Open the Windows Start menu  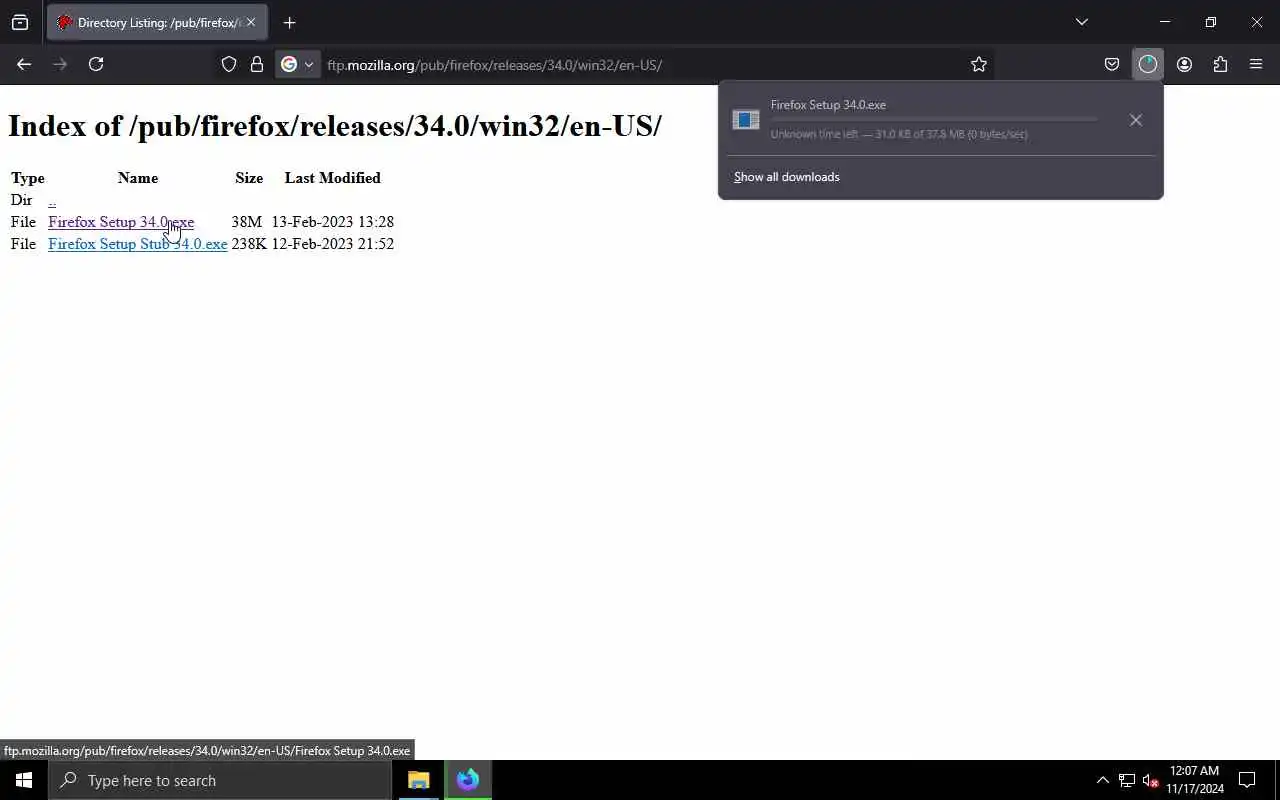[x=24, y=780]
